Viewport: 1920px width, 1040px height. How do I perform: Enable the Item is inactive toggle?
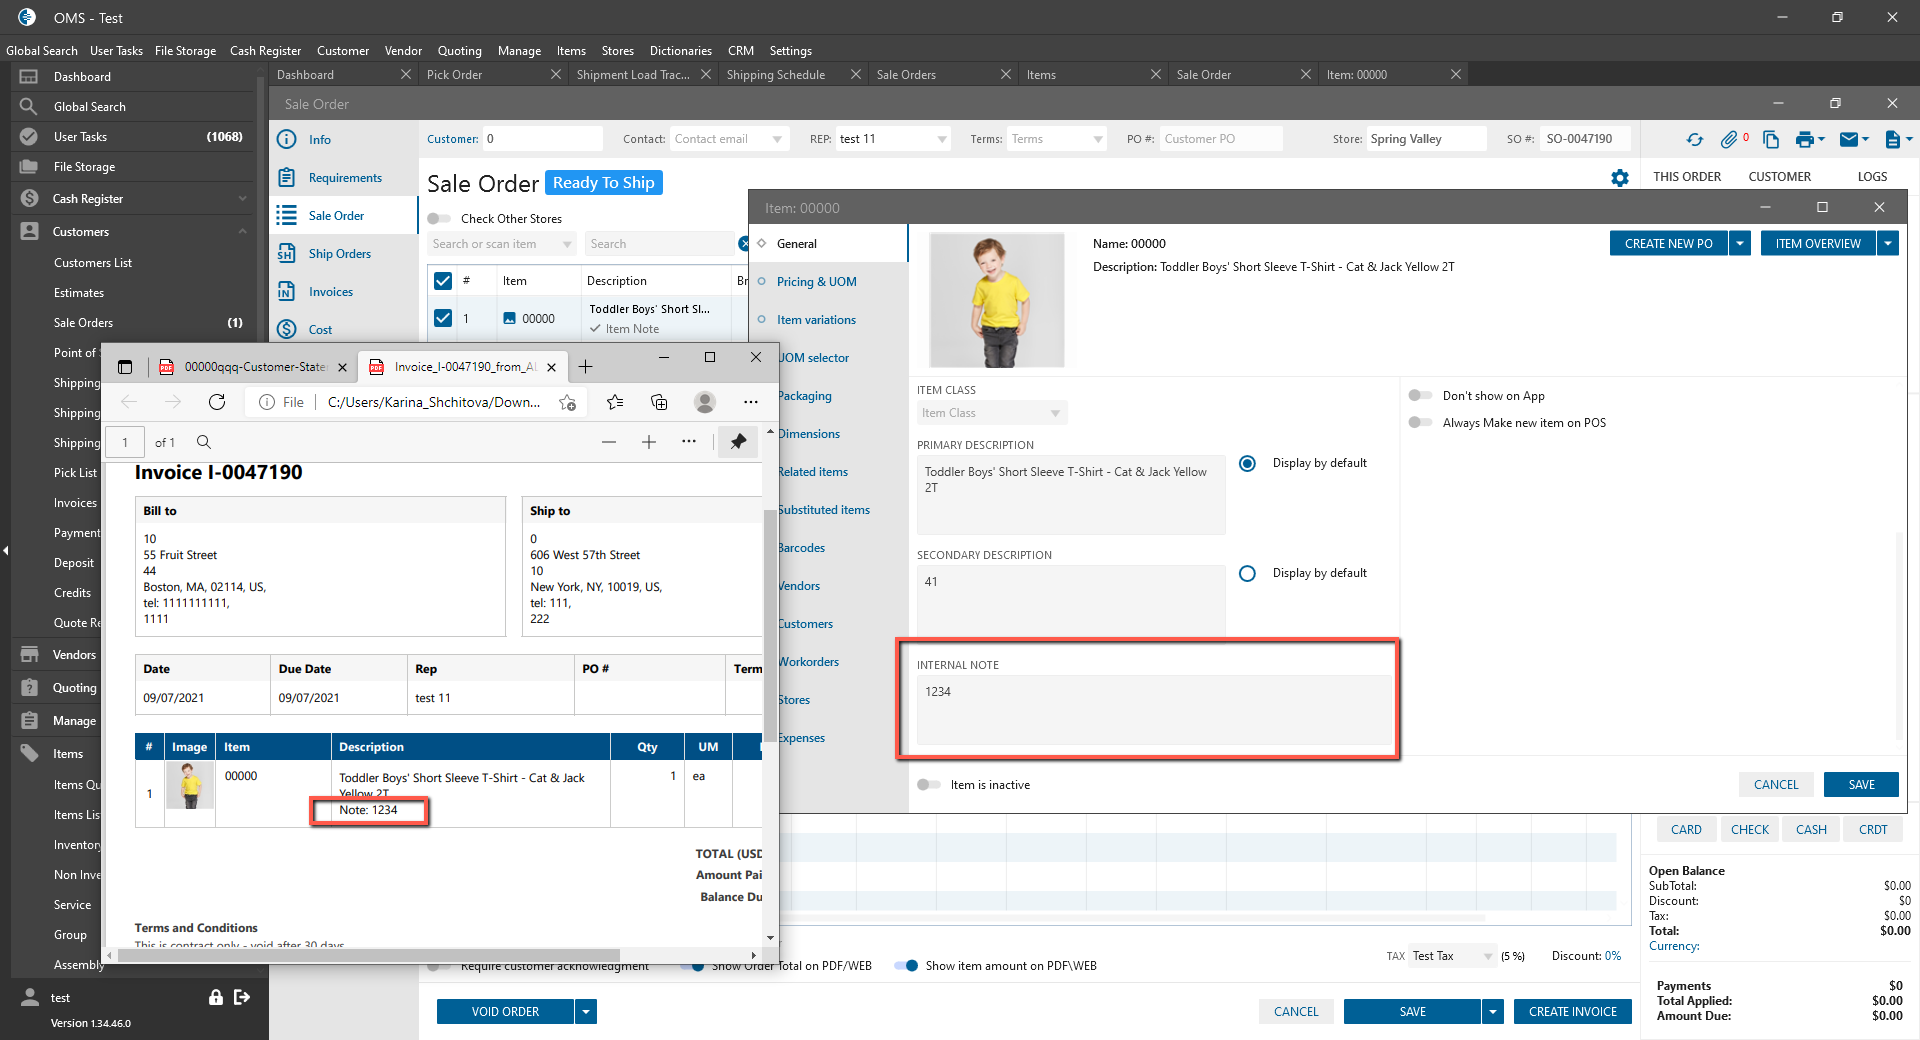(x=929, y=785)
